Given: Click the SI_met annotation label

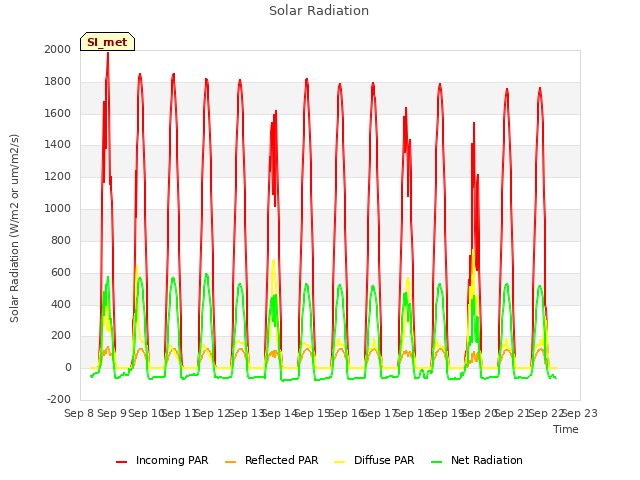Looking at the screenshot, I should (107, 42).
